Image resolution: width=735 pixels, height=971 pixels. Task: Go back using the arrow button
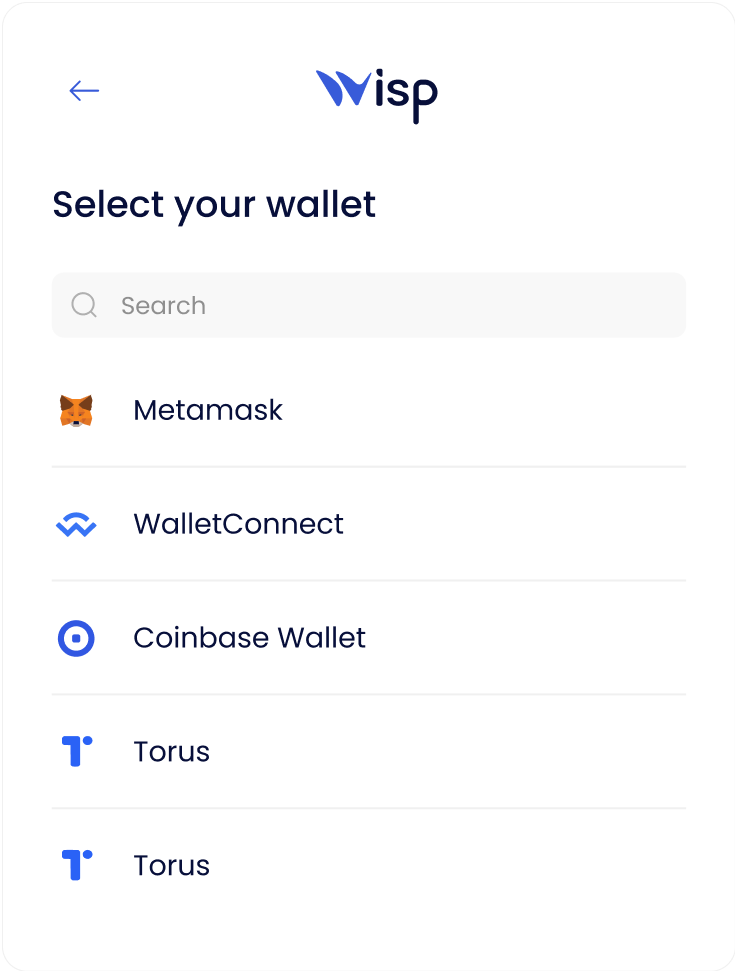tap(84, 90)
